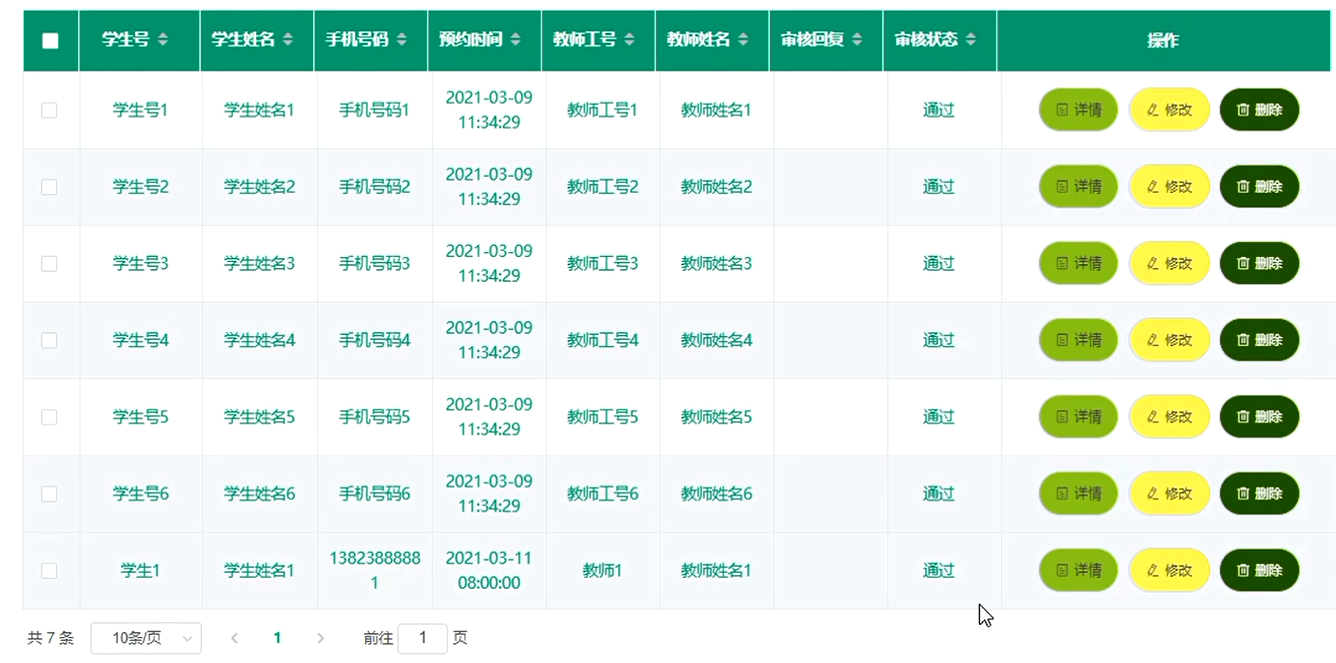The image size is (1336, 663).
Task: Click 修改 for the 学生号2 row
Action: (1169, 187)
